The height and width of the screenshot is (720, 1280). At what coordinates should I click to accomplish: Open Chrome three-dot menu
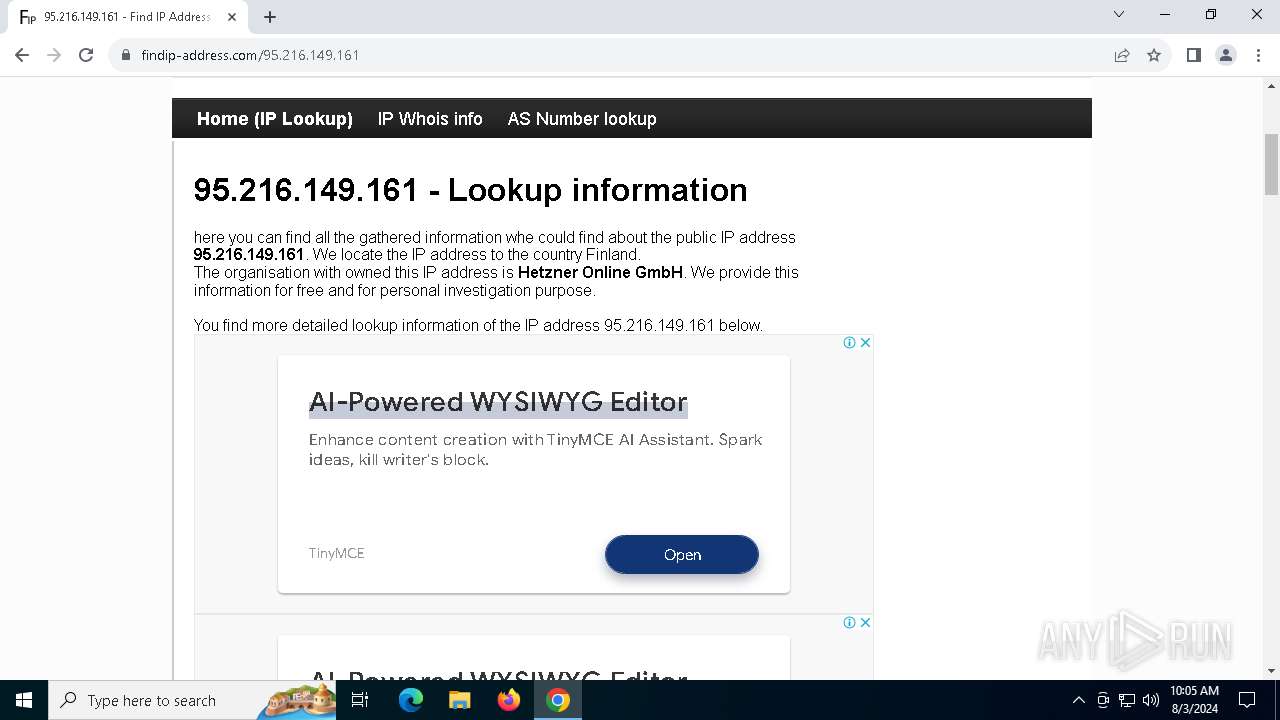[1258, 55]
